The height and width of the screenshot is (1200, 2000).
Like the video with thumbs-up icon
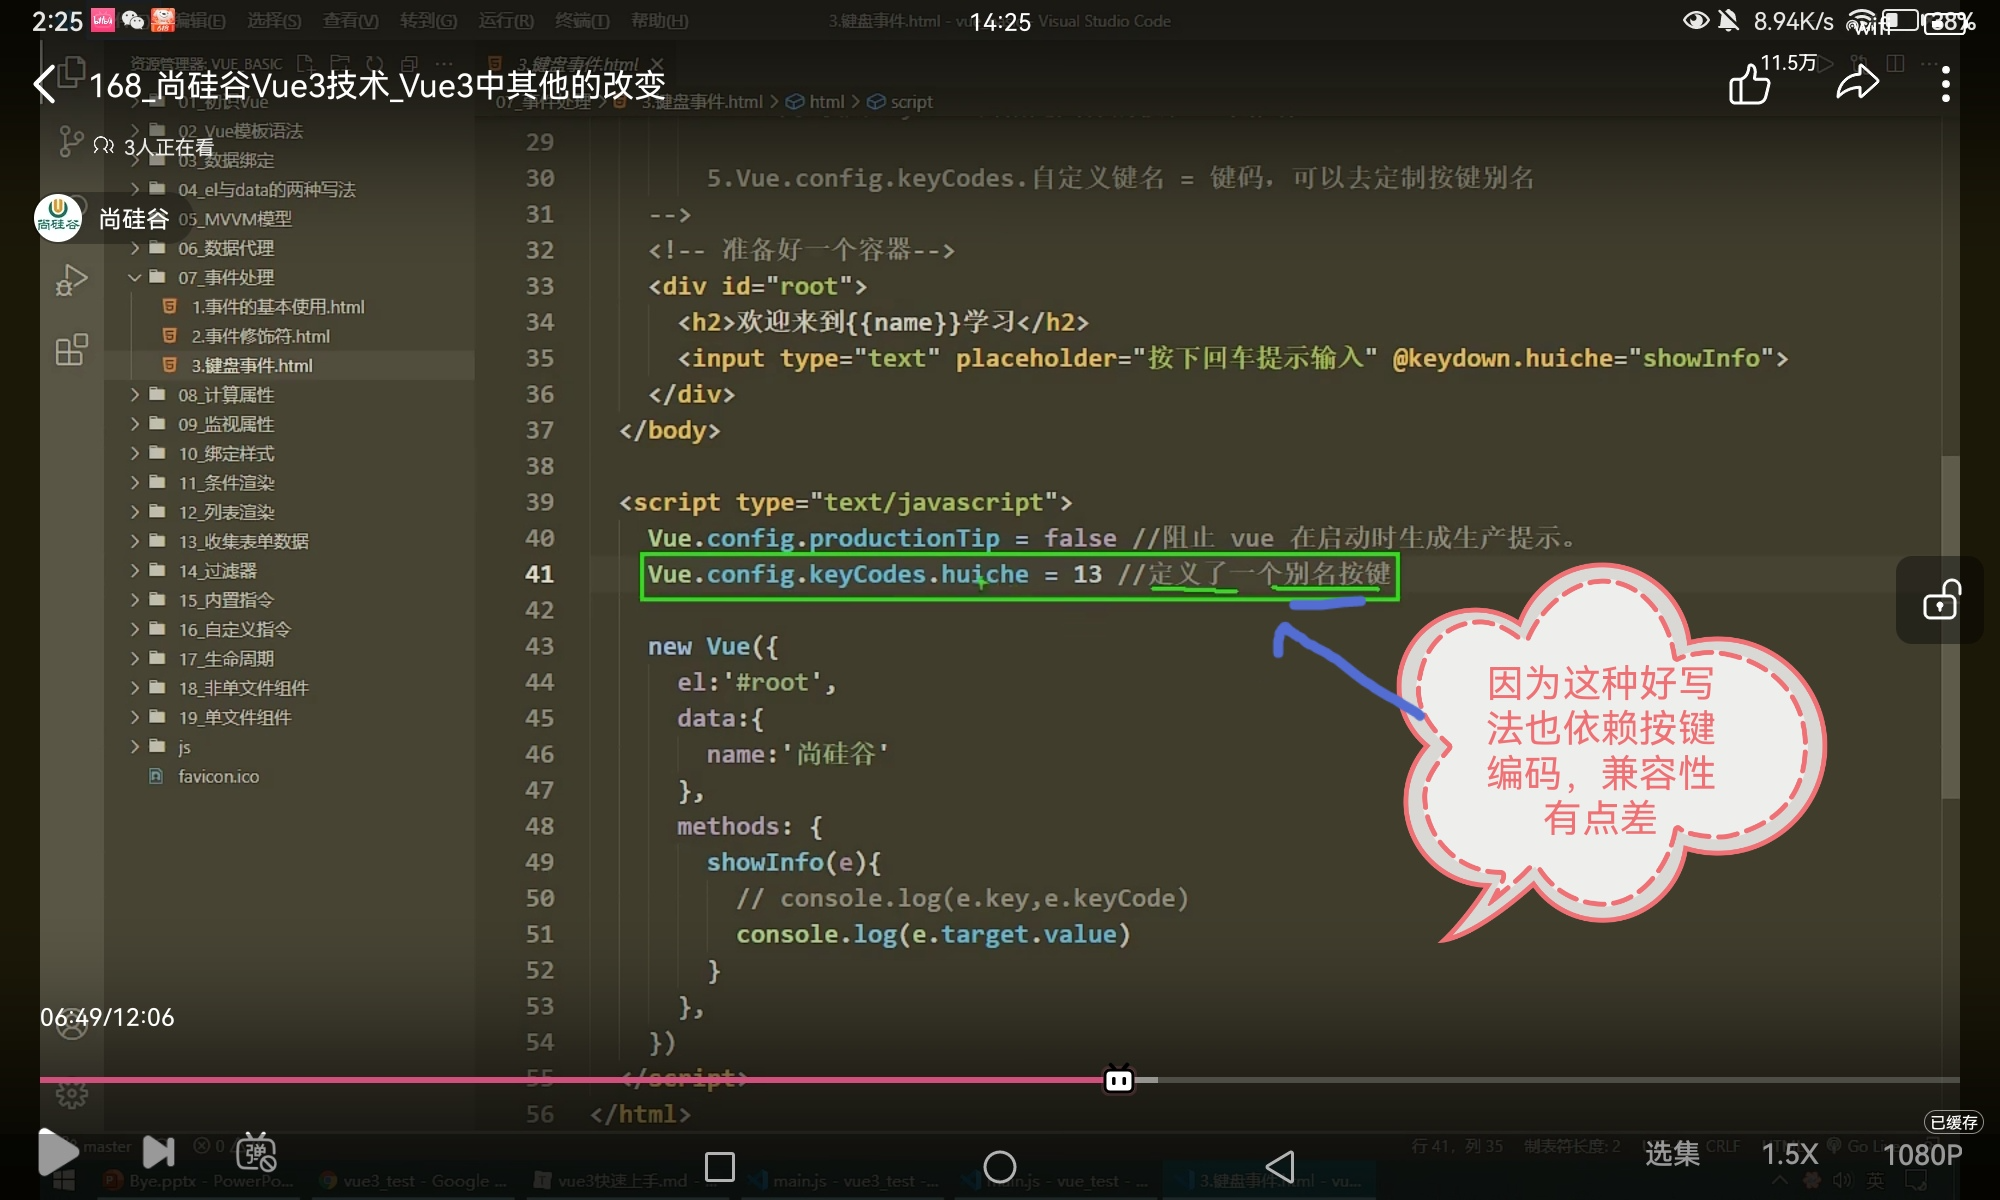pyautogui.click(x=1750, y=84)
